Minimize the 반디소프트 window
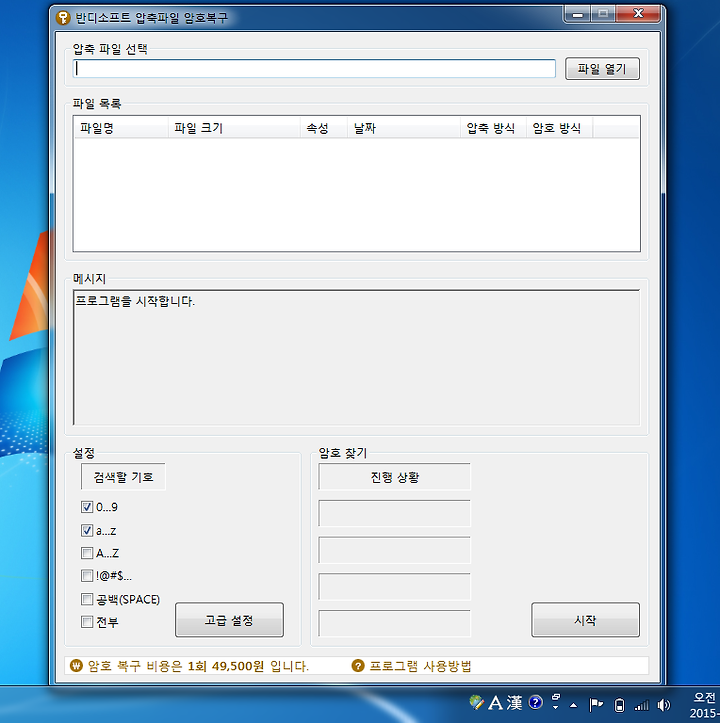720x723 pixels. [577, 14]
